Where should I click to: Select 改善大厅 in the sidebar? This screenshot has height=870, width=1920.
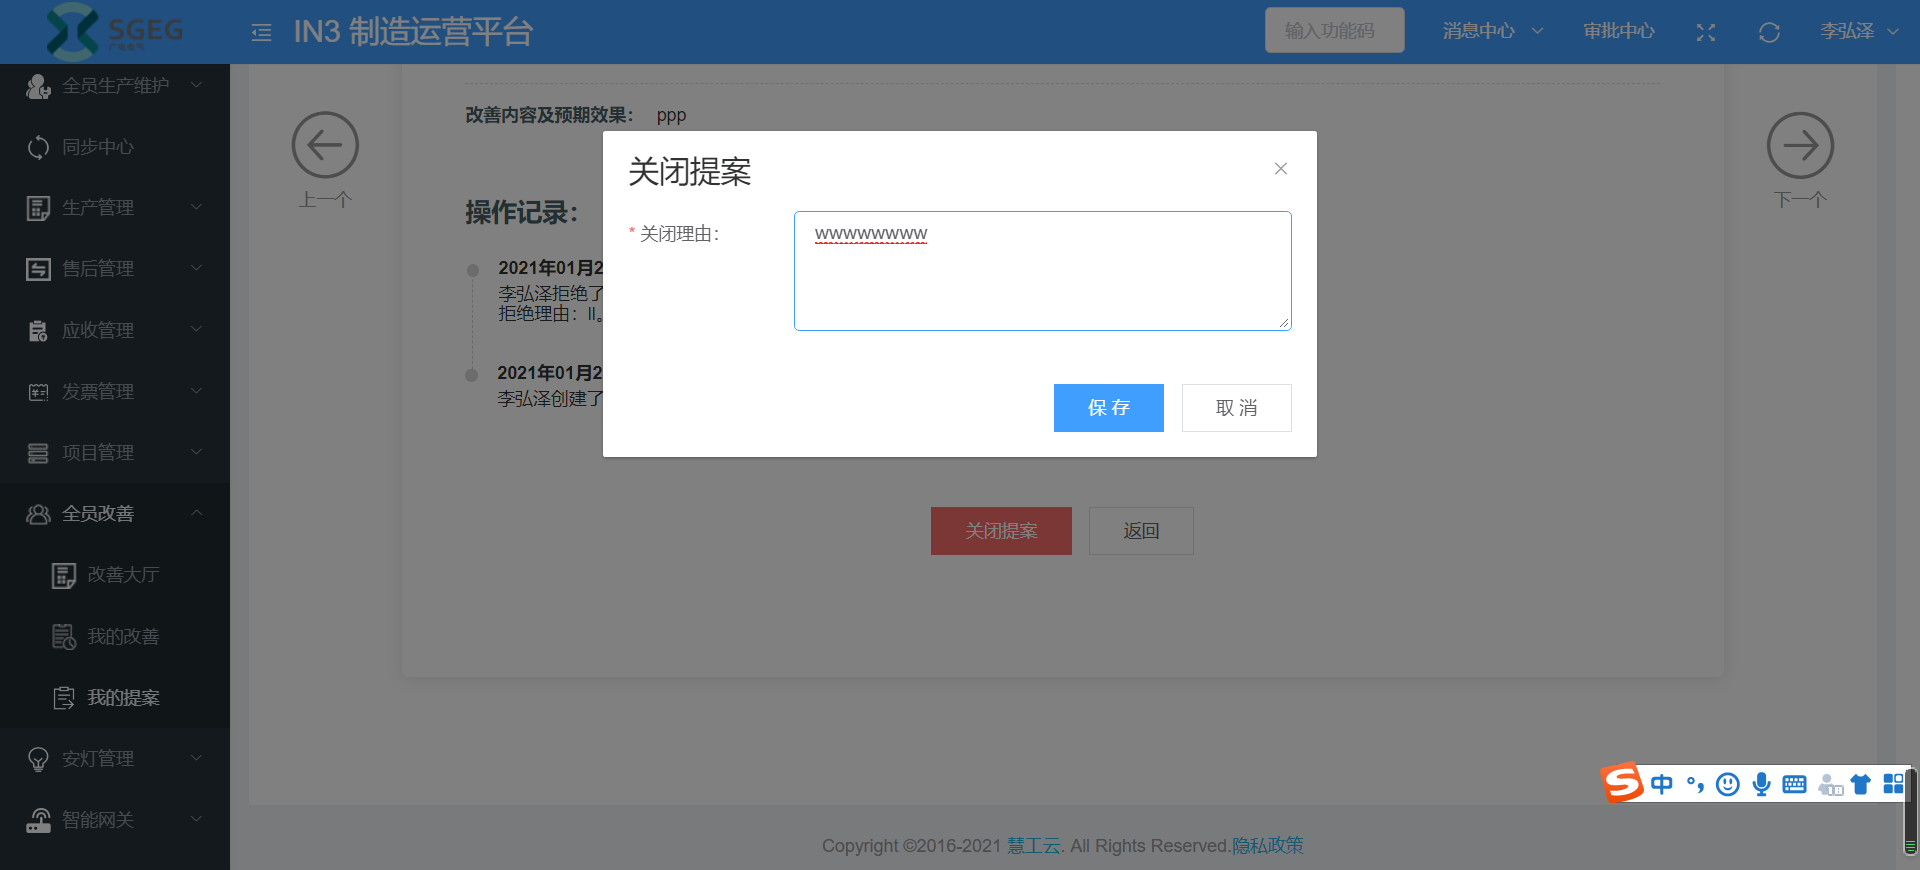pos(123,575)
